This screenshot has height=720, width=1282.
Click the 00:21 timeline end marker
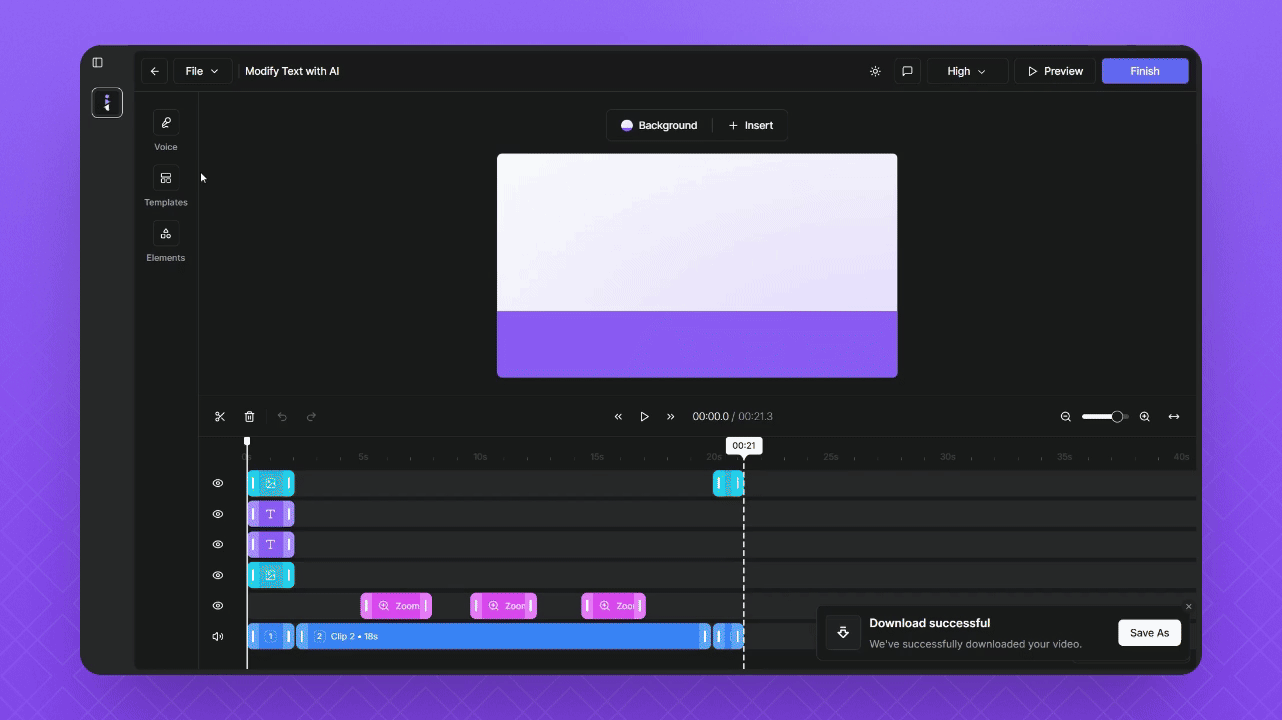coord(744,446)
